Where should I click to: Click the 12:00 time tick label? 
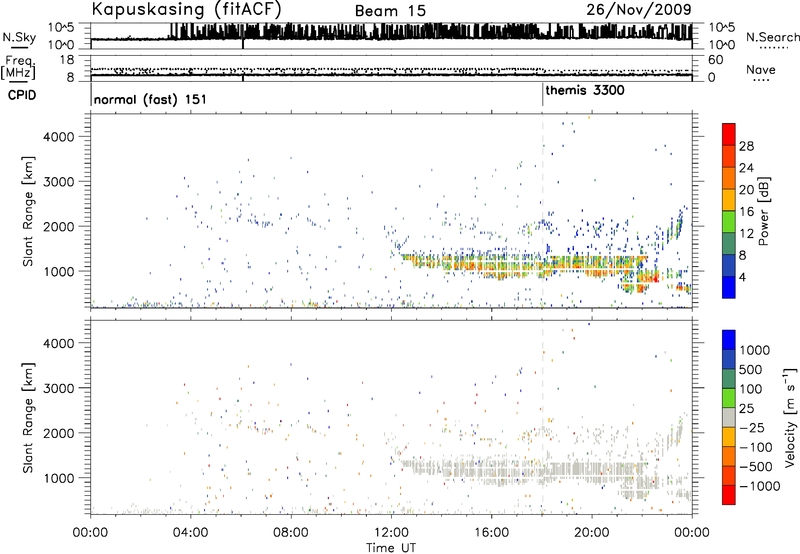click(x=391, y=533)
